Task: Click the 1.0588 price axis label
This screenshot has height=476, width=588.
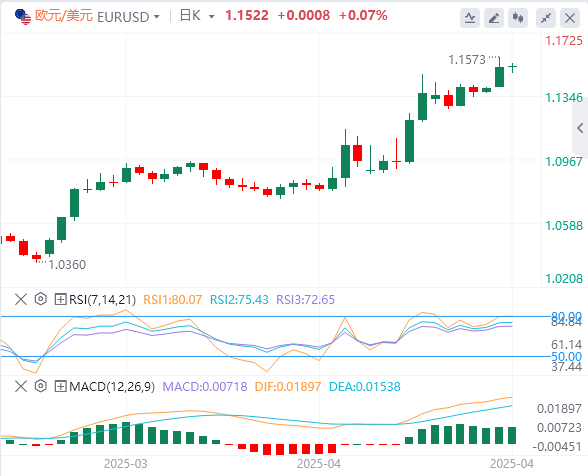Action: 564,226
